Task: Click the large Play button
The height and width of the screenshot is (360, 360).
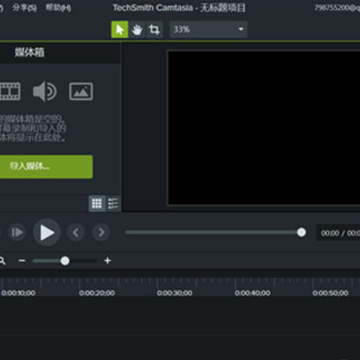Action: click(x=47, y=232)
